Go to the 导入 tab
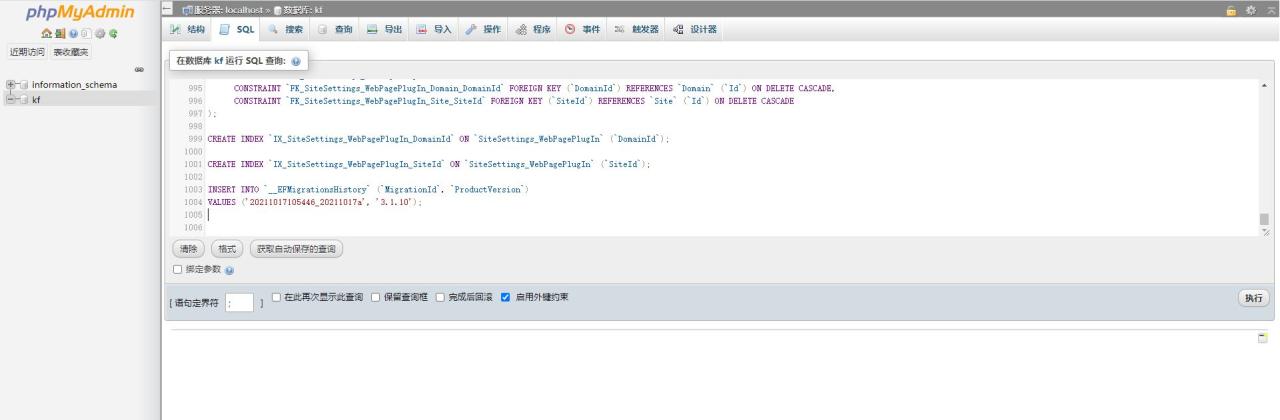Screen dimensions: 1280x420 click(x=434, y=29)
